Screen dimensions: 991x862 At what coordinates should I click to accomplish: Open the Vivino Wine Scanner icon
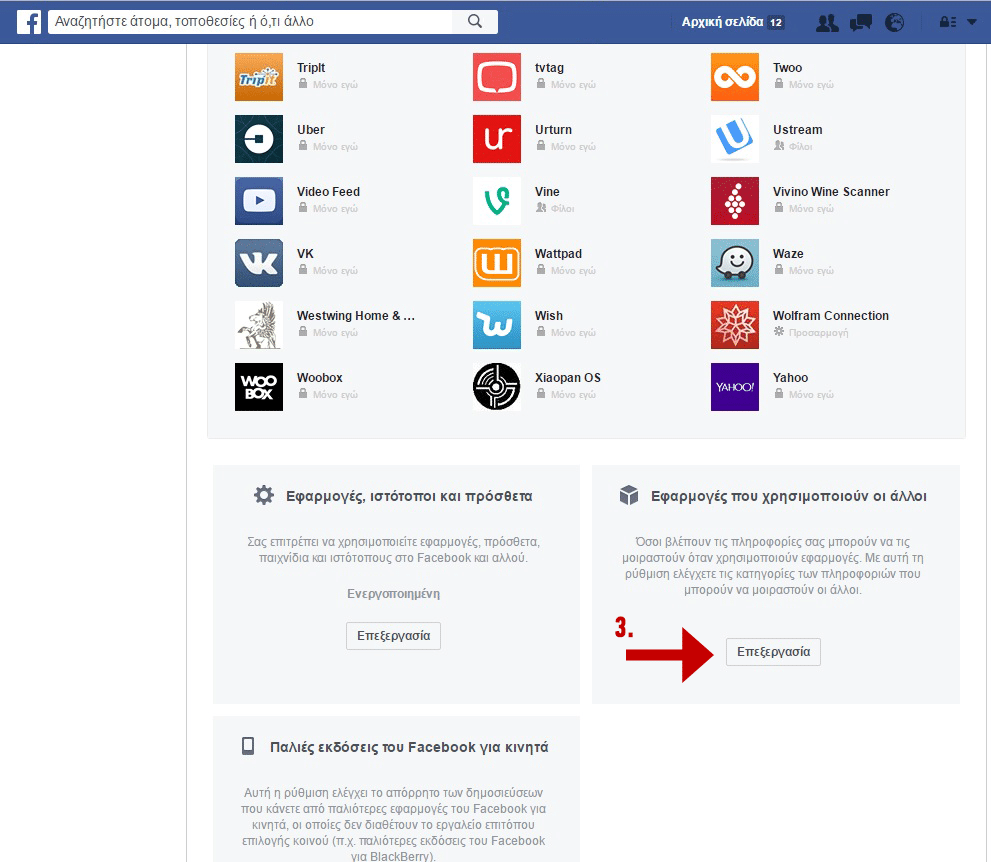point(734,201)
